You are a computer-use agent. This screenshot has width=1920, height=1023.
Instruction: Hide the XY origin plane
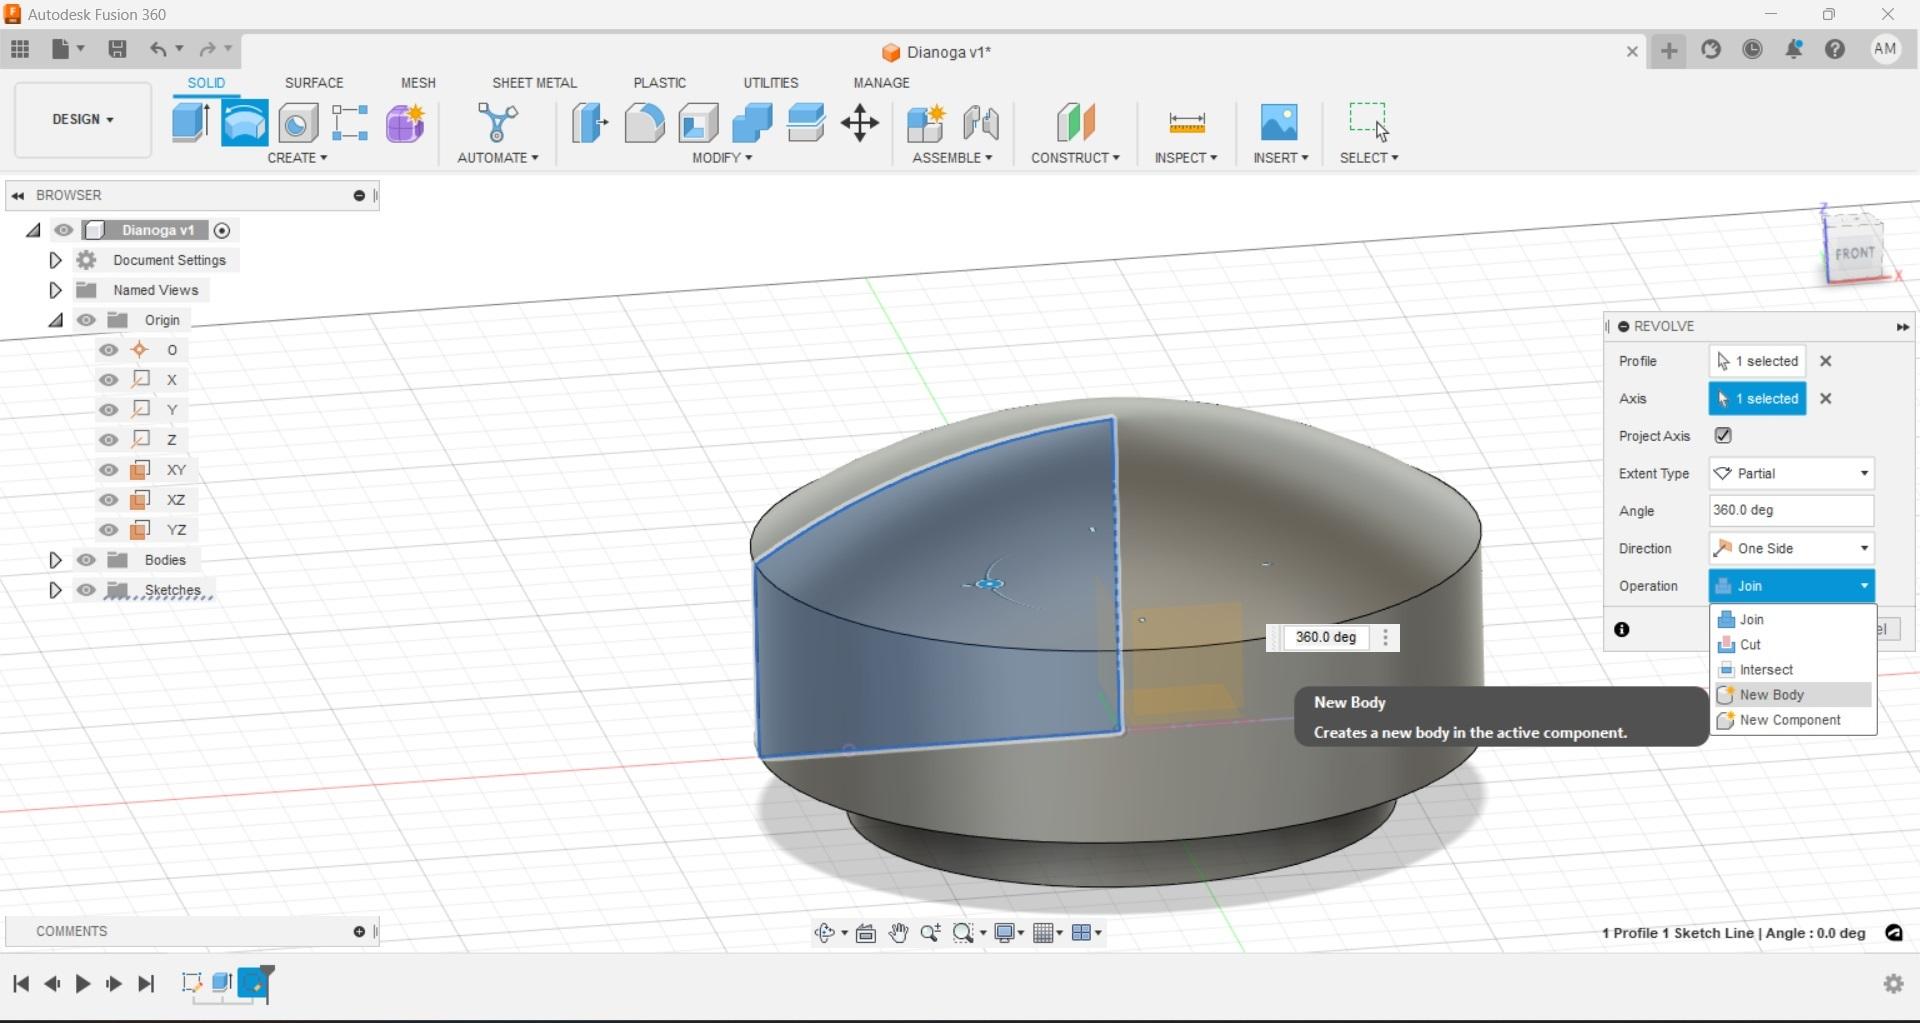pos(109,470)
